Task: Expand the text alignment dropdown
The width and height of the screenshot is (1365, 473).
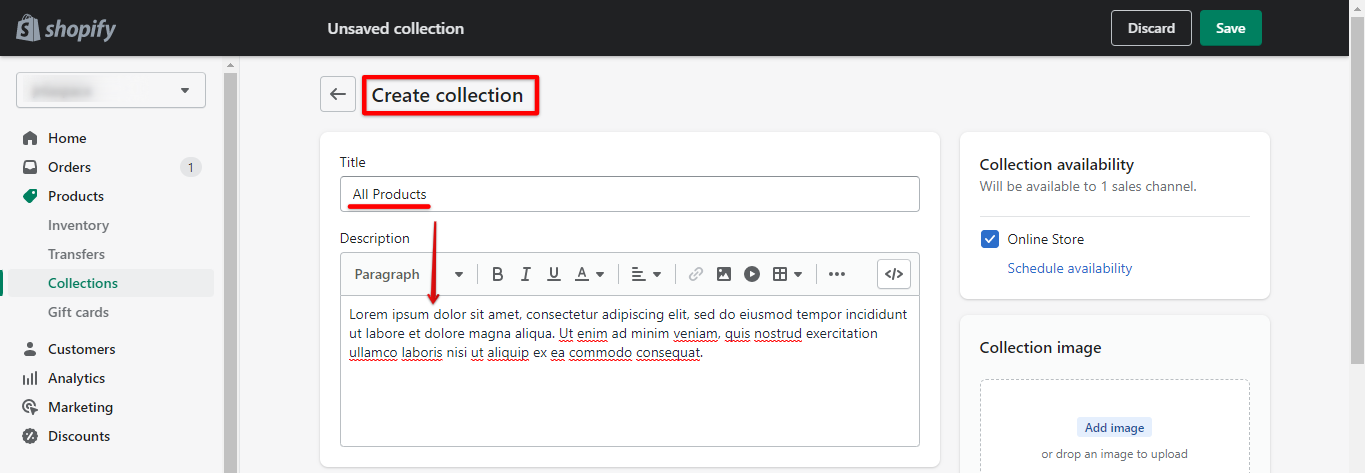Action: pyautogui.click(x=647, y=274)
